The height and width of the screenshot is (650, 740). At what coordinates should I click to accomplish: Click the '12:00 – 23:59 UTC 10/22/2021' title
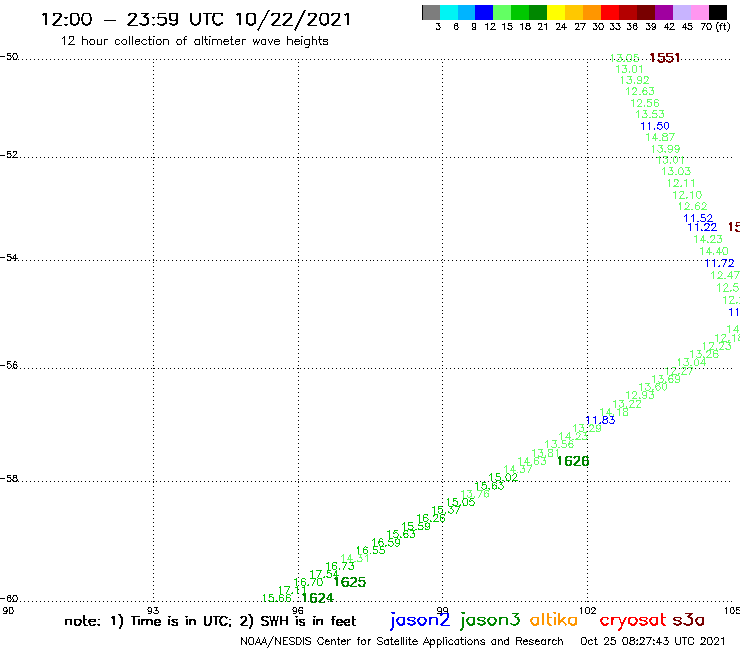pos(196,19)
